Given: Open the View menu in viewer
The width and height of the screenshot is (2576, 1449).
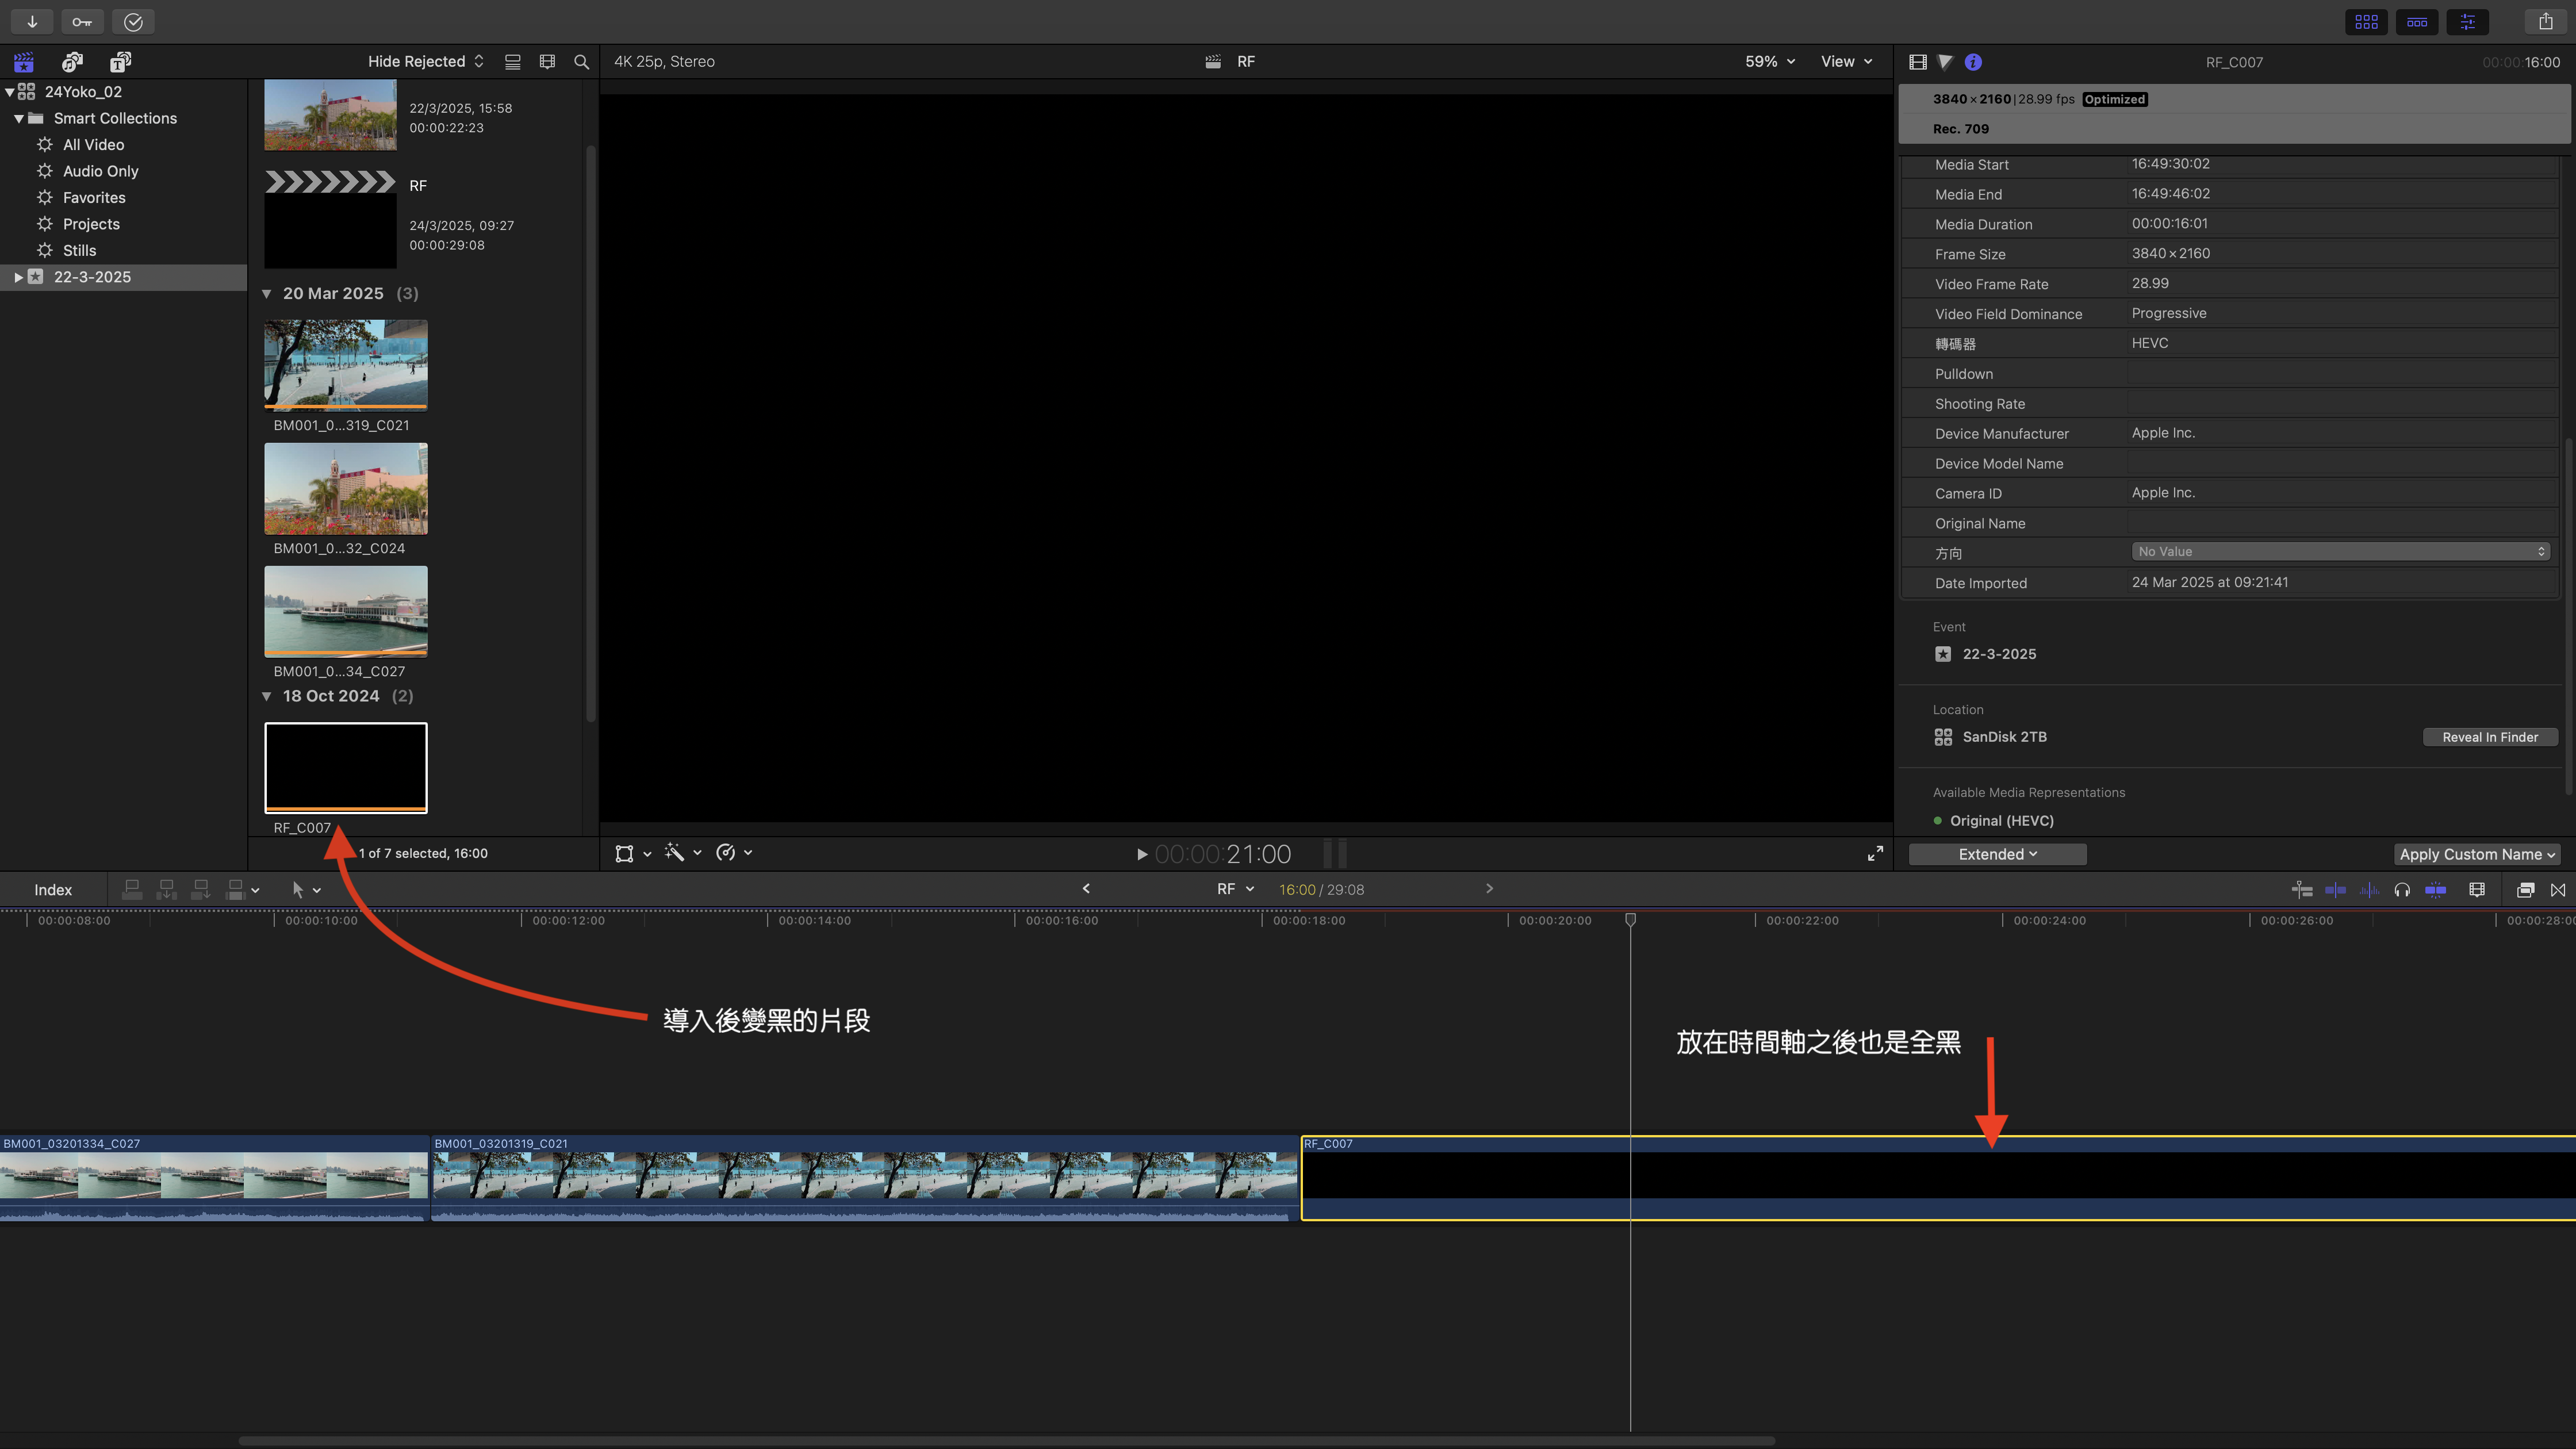Looking at the screenshot, I should (x=1846, y=62).
